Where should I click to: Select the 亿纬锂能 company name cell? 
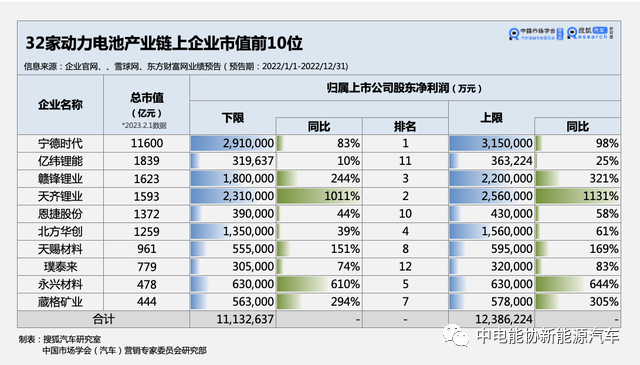(x=60, y=161)
